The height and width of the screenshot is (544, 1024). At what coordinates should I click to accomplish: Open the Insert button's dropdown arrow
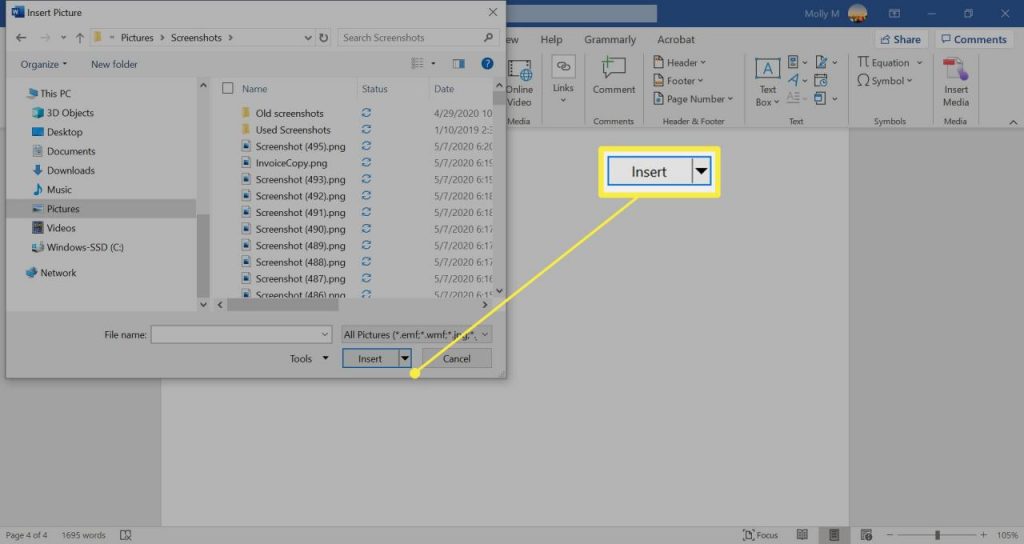pyautogui.click(x=405, y=358)
